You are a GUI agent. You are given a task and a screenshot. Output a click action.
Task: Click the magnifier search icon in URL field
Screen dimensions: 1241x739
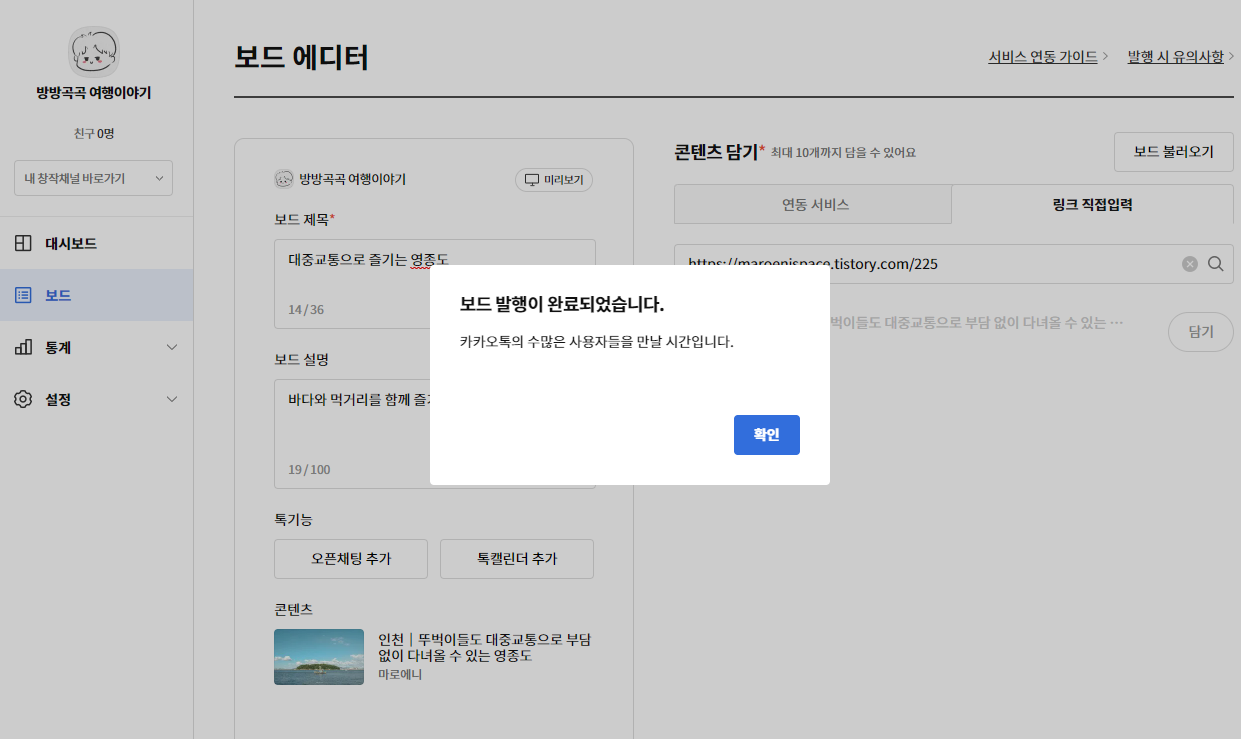pos(1216,264)
